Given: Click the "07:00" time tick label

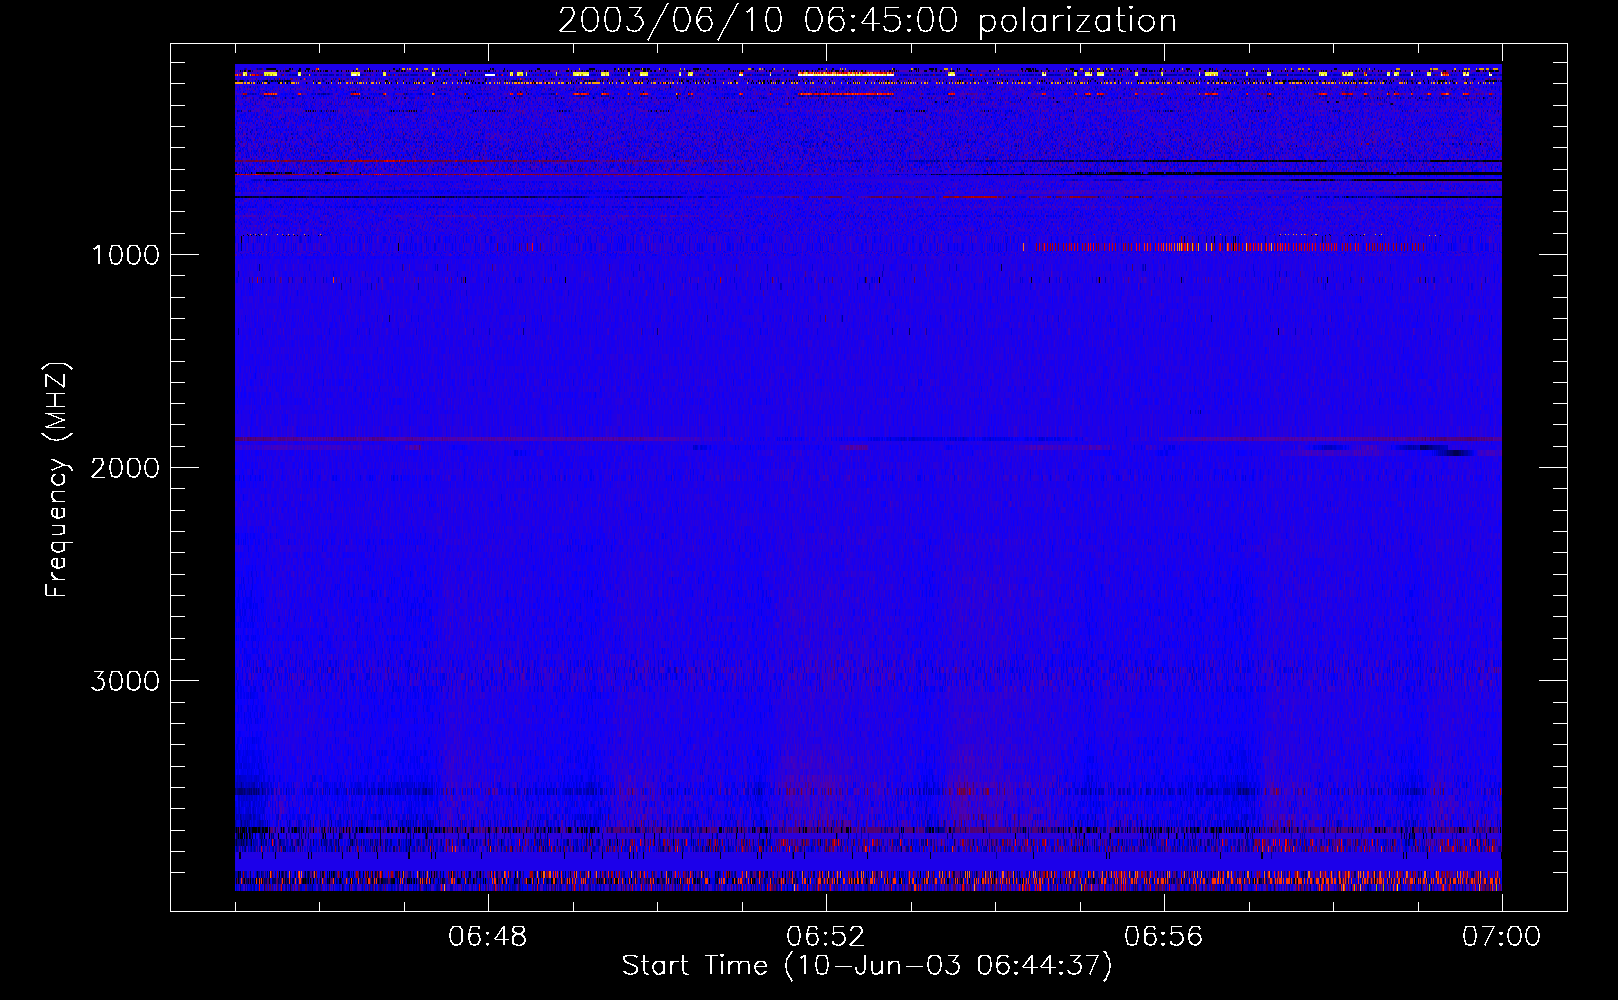Looking at the screenshot, I should [x=1502, y=937].
